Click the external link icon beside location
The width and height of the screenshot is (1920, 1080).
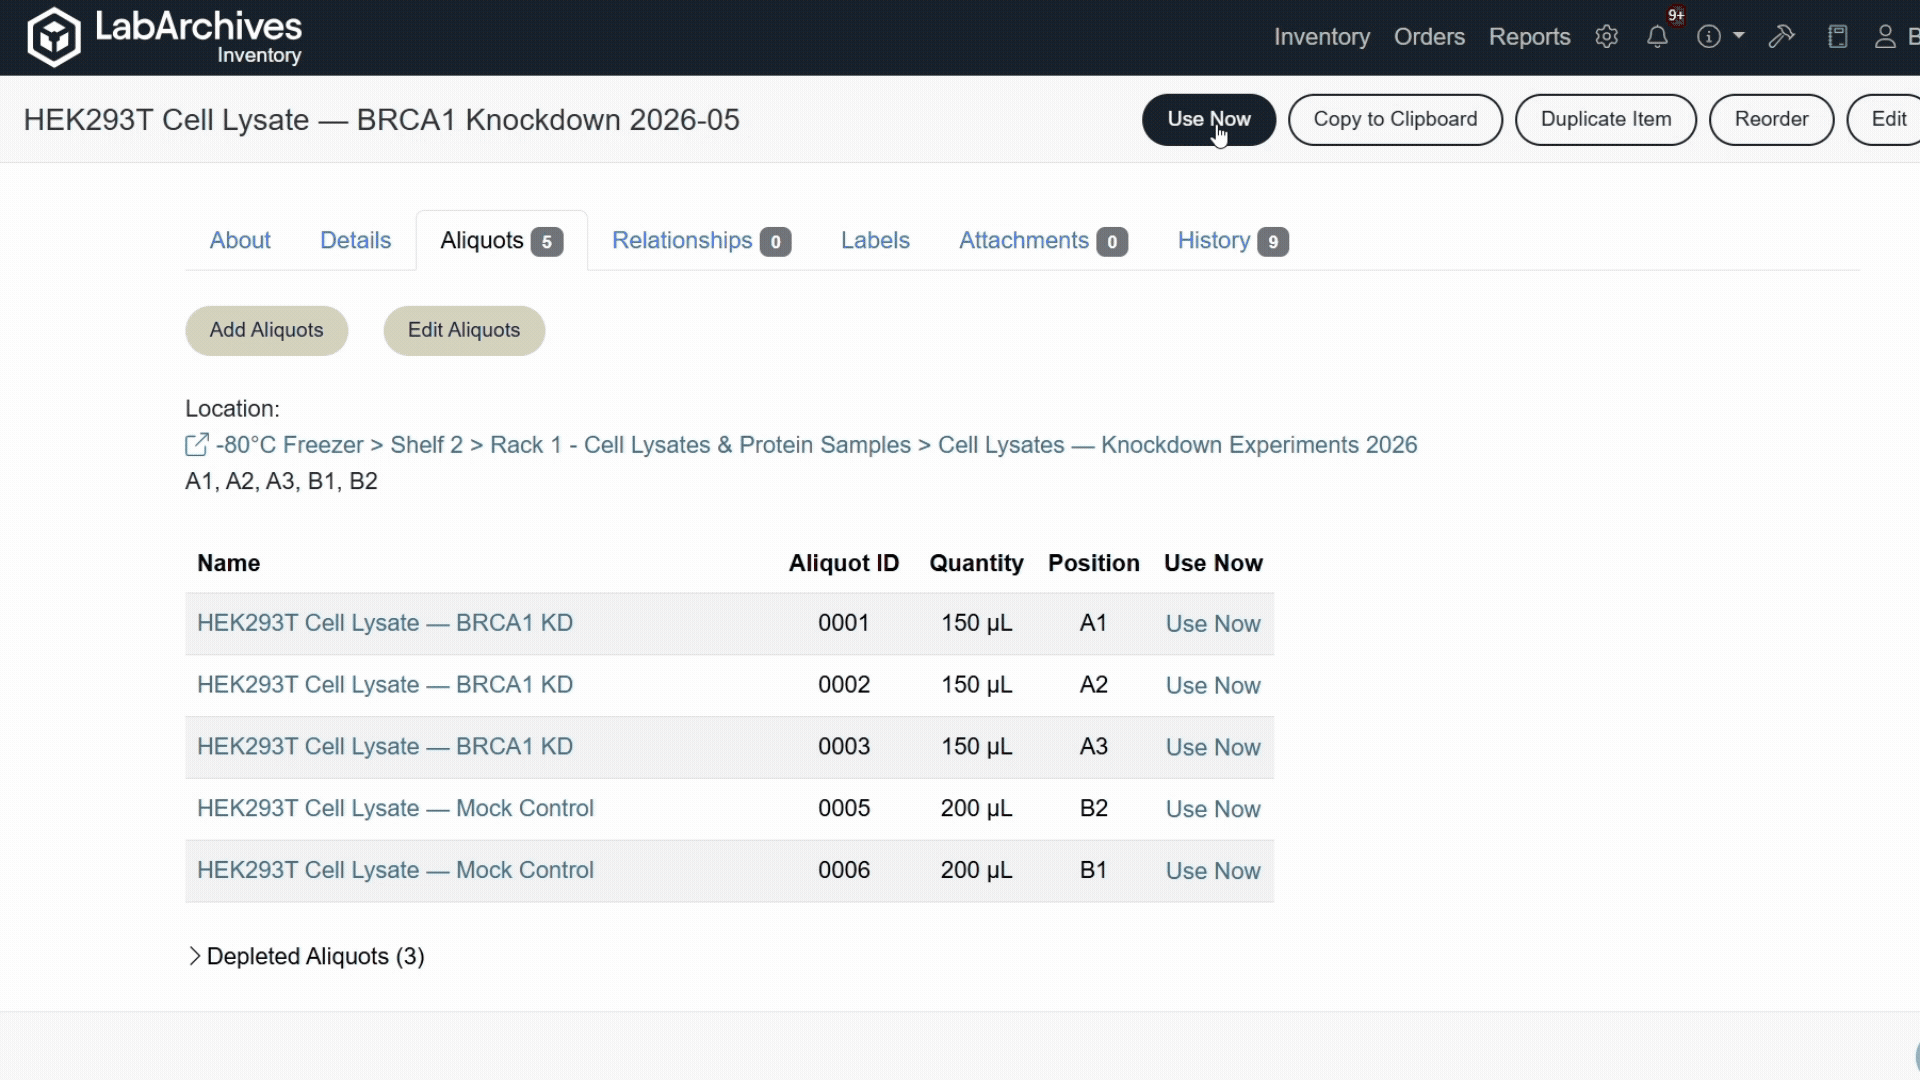pyautogui.click(x=197, y=445)
